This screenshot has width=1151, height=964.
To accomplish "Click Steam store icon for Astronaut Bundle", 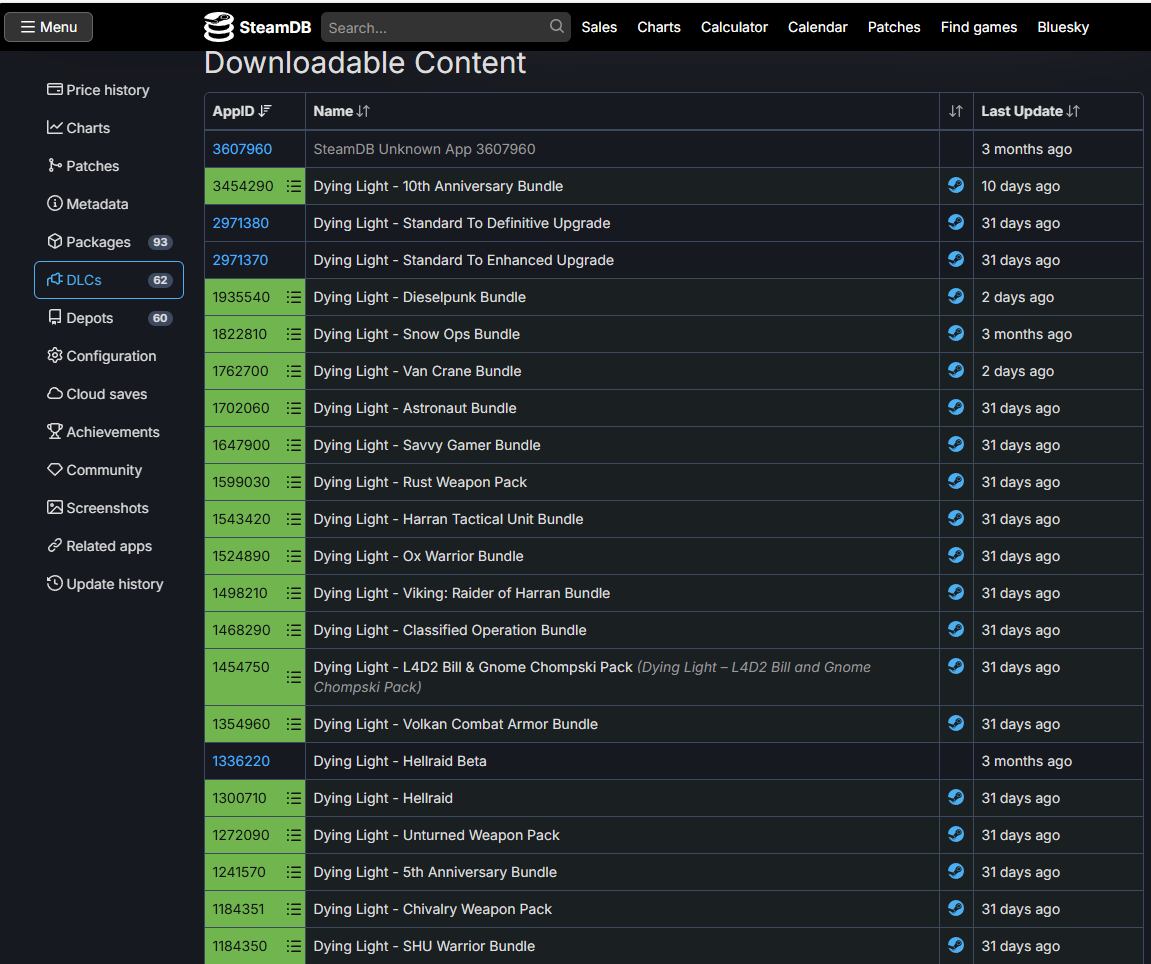I will [x=956, y=407].
